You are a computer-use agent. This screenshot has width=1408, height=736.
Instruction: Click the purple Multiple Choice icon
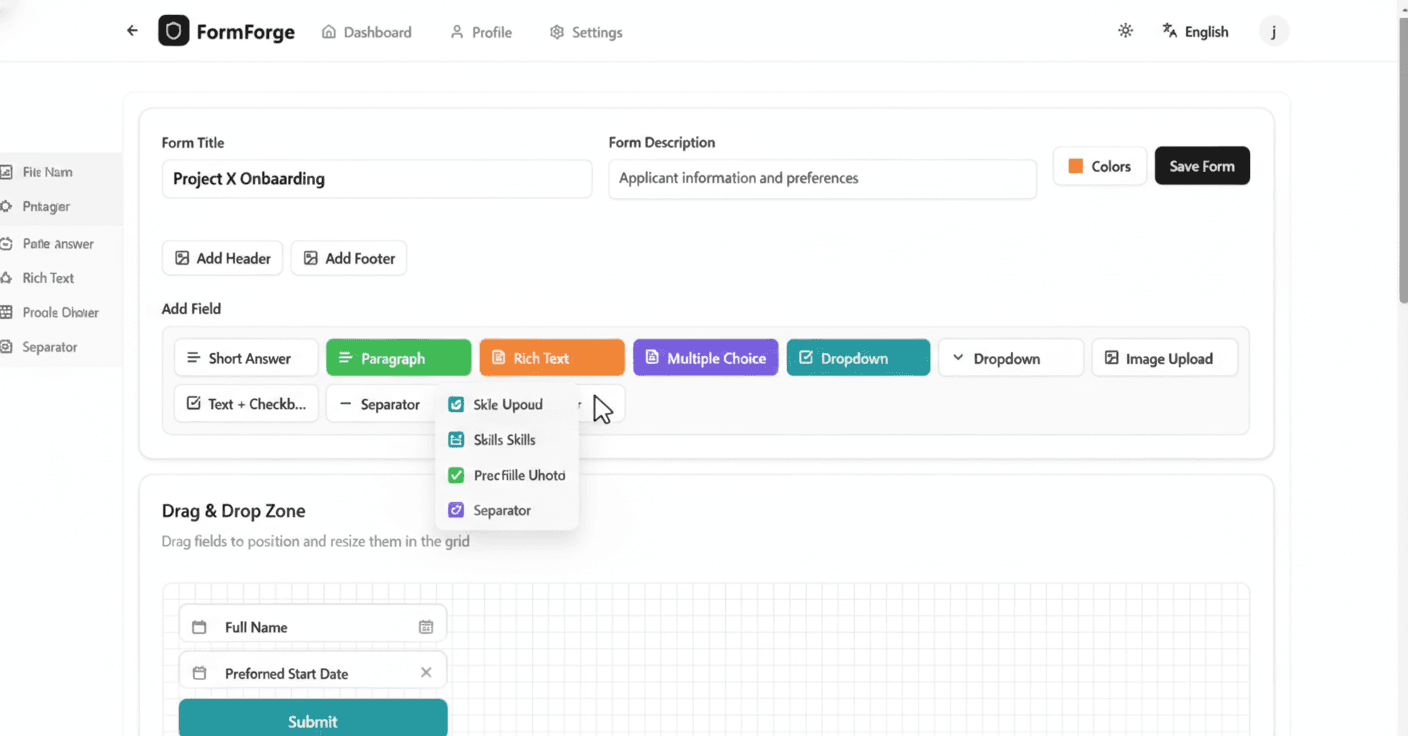(x=652, y=357)
